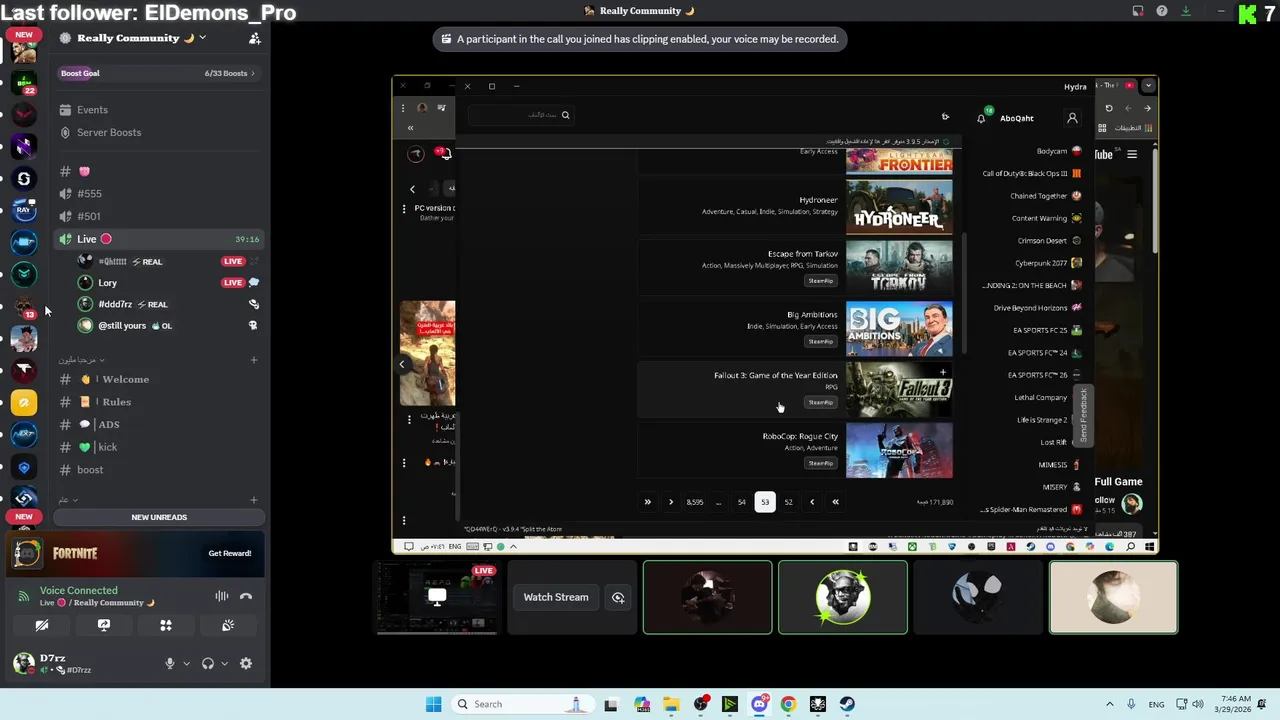This screenshot has height=720, width=1280.
Task: Mute microphone in user panel
Action: 170,663
